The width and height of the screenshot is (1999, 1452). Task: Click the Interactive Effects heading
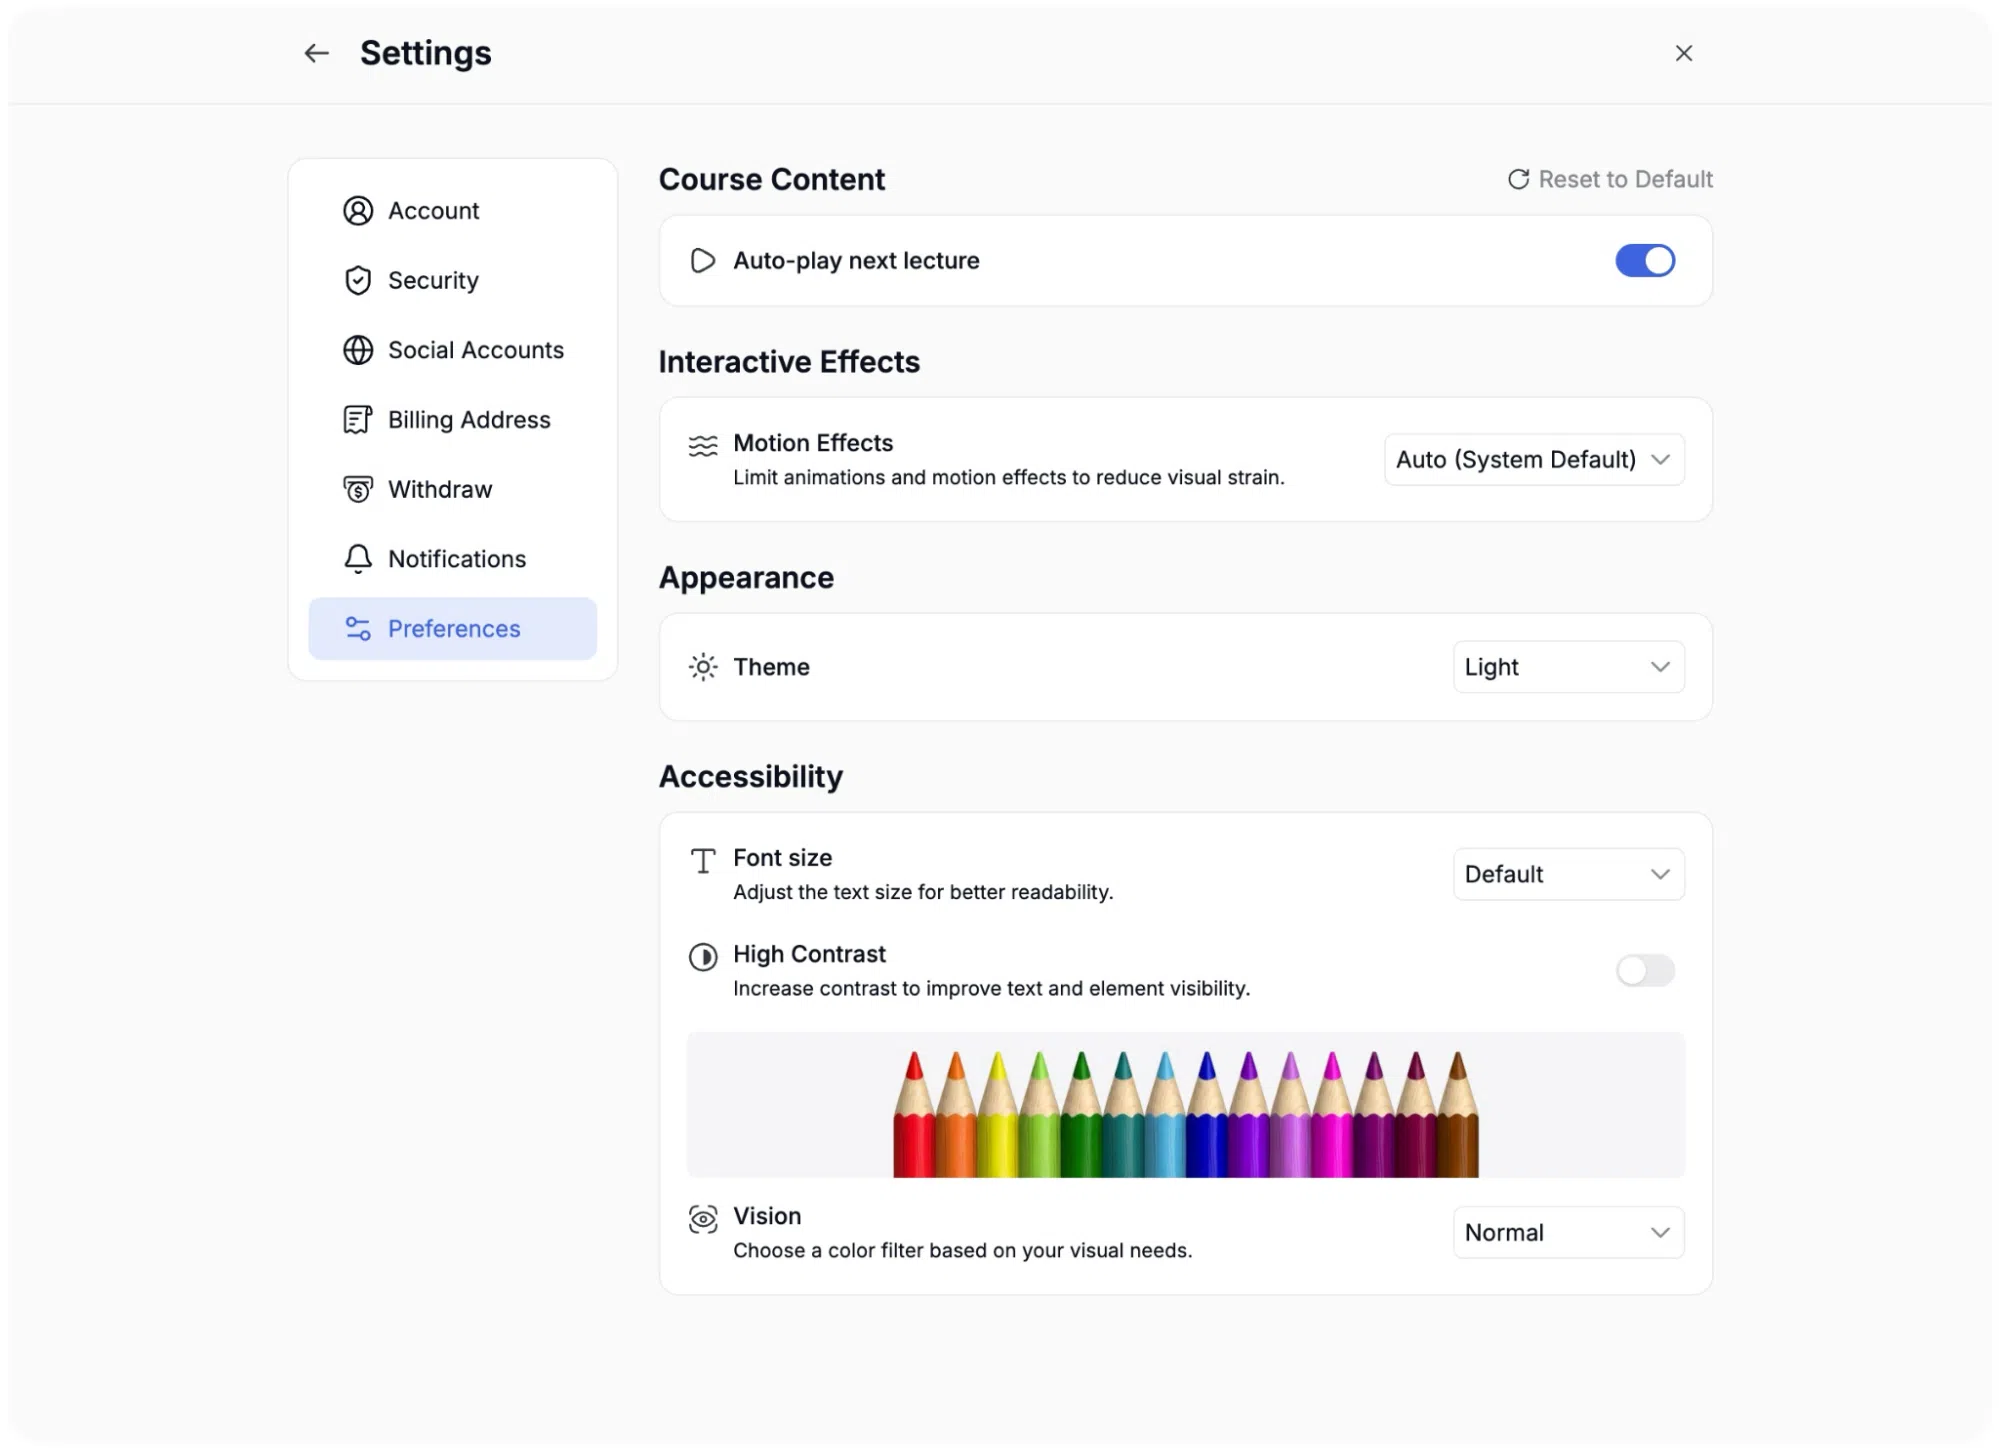click(x=789, y=362)
